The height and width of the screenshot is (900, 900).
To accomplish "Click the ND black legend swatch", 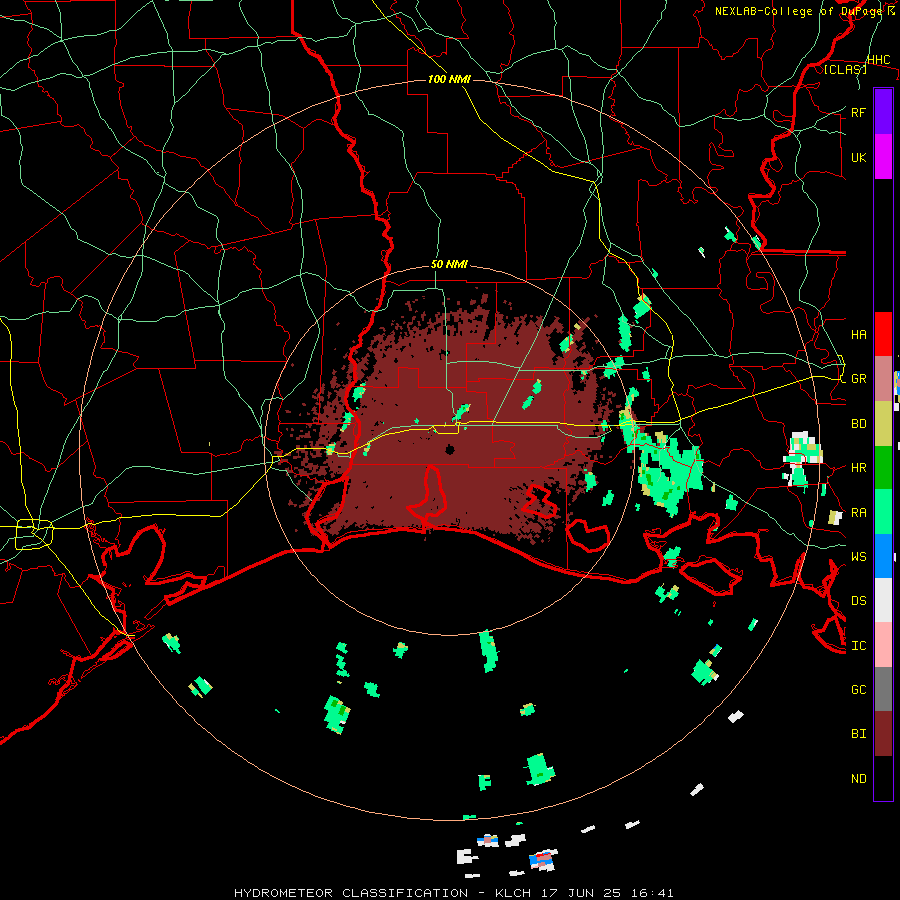I will coord(883,778).
